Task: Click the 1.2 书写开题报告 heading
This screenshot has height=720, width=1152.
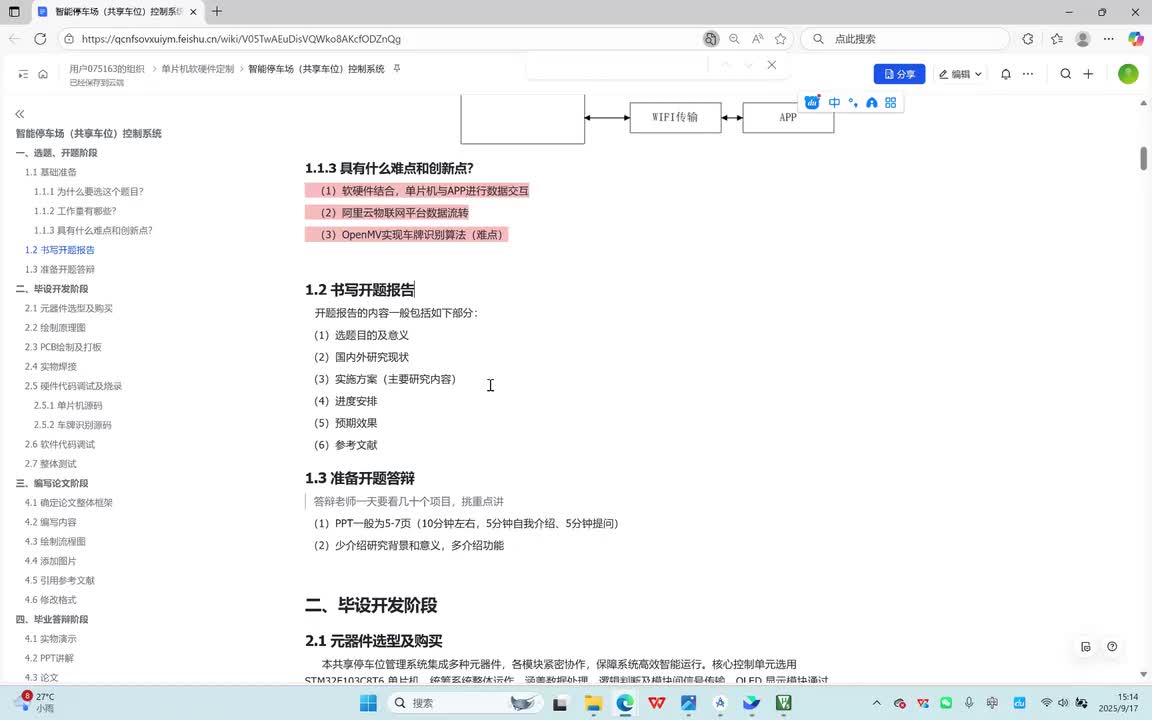Action: [360, 290]
